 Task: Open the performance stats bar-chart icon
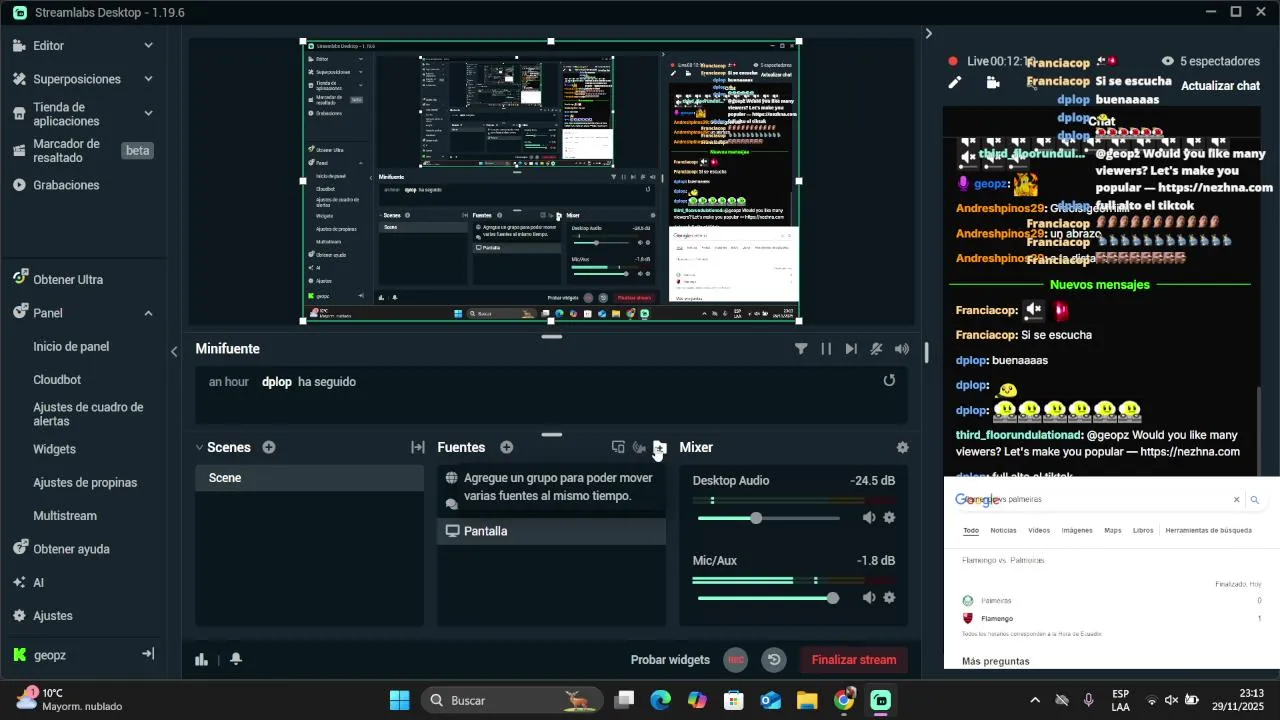202,659
